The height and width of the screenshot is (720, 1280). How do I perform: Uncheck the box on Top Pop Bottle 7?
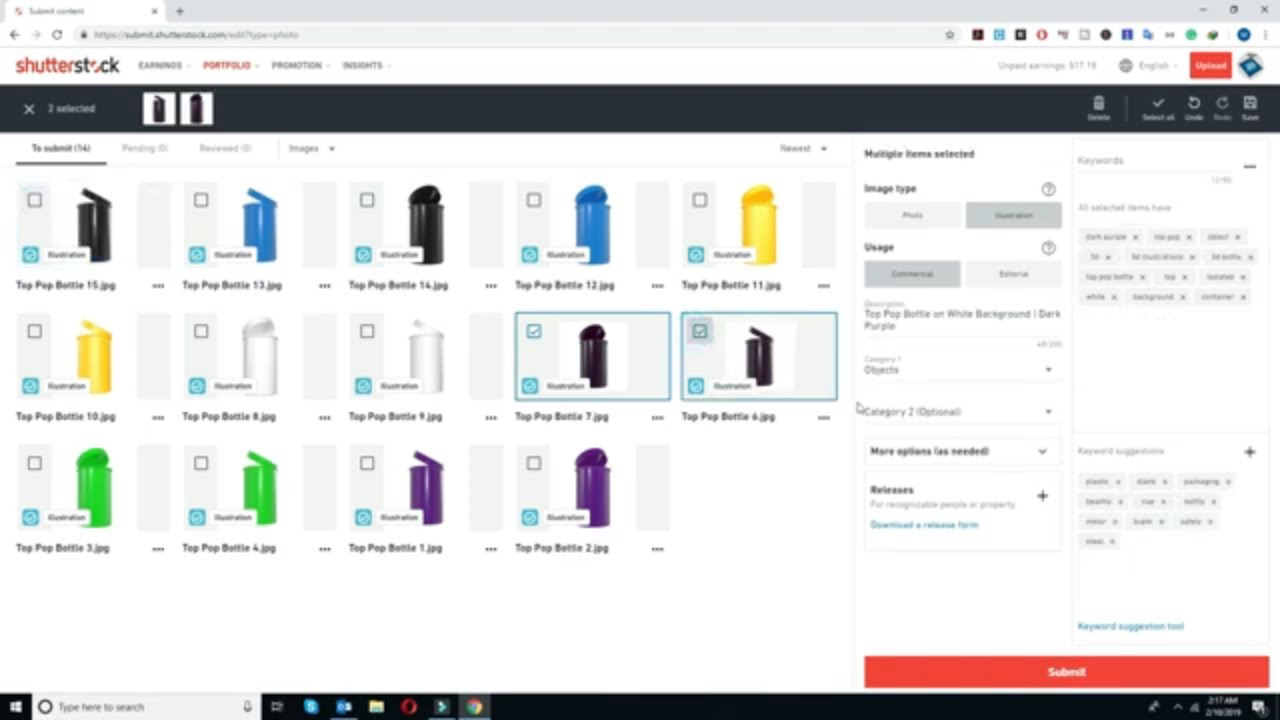click(x=534, y=331)
